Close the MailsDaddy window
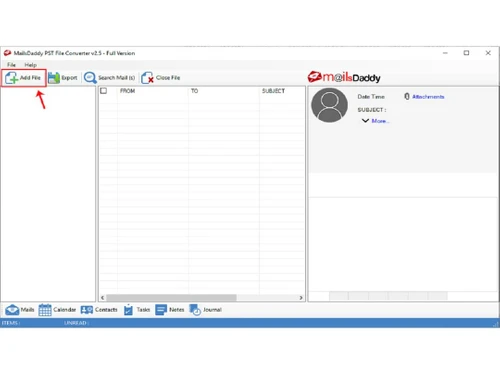This screenshot has height=375, width=500. point(488,53)
